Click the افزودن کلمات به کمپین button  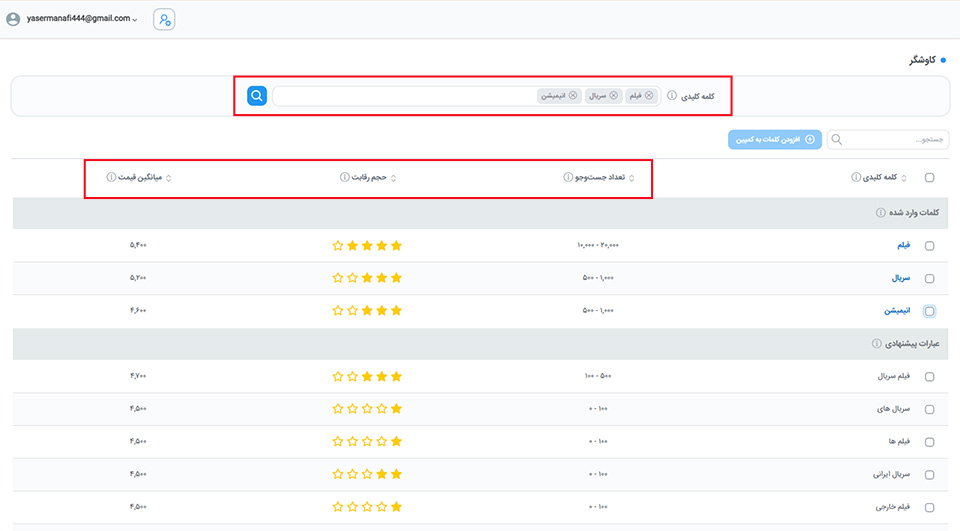coord(774,140)
